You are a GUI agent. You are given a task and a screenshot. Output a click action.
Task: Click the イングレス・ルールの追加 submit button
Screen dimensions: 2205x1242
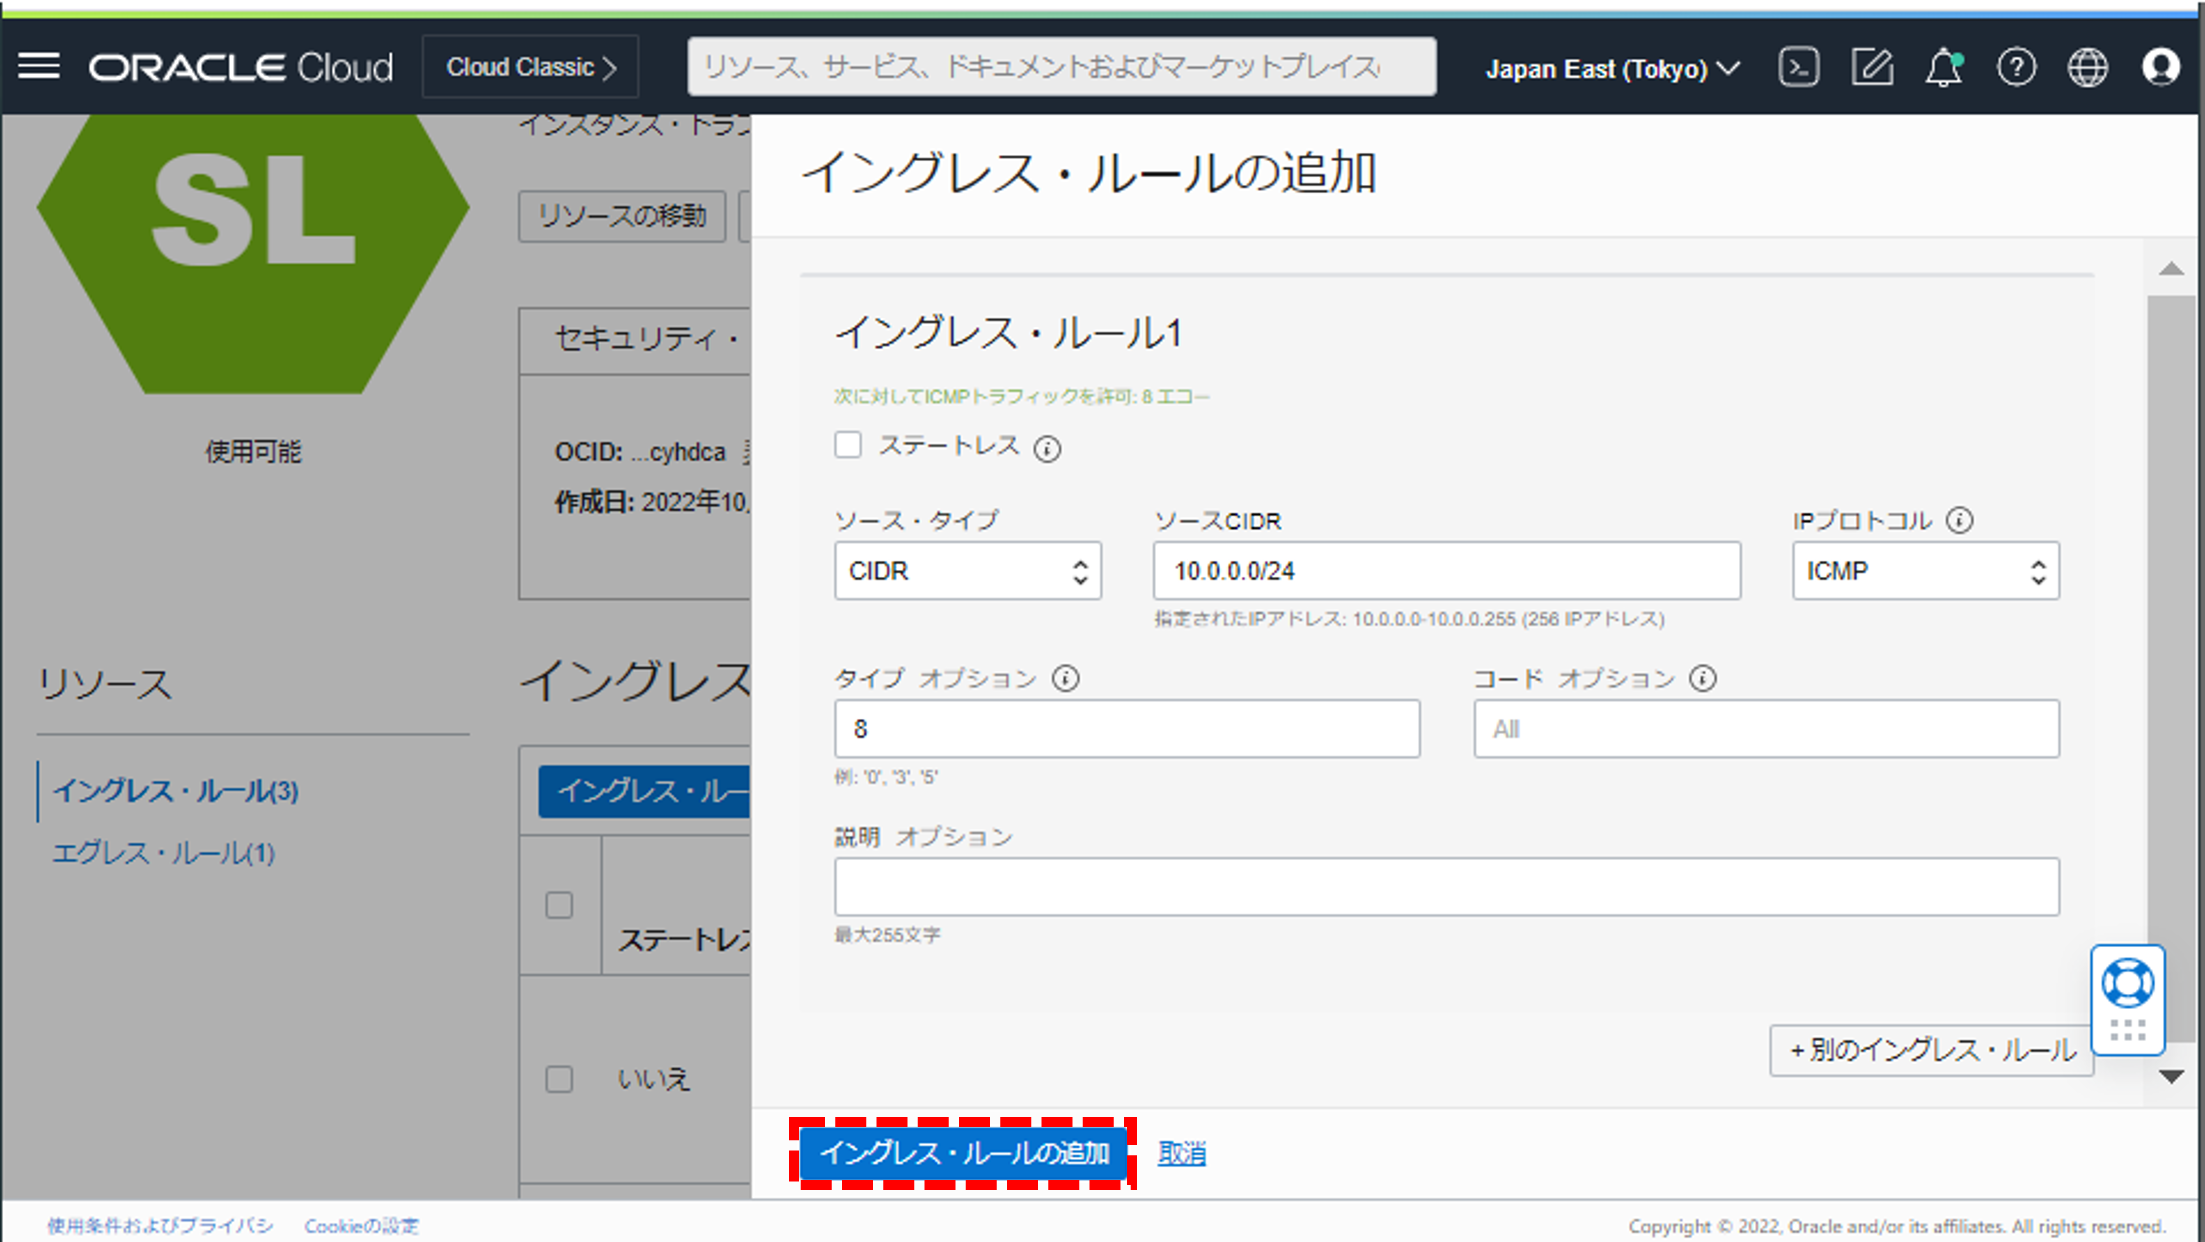965,1152
